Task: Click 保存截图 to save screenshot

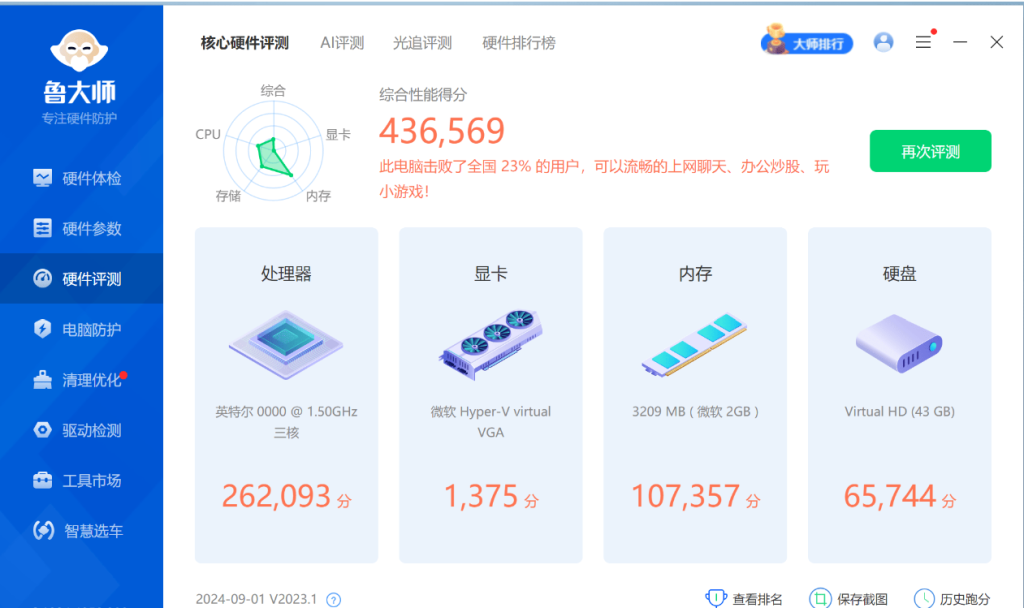Action: (848, 599)
